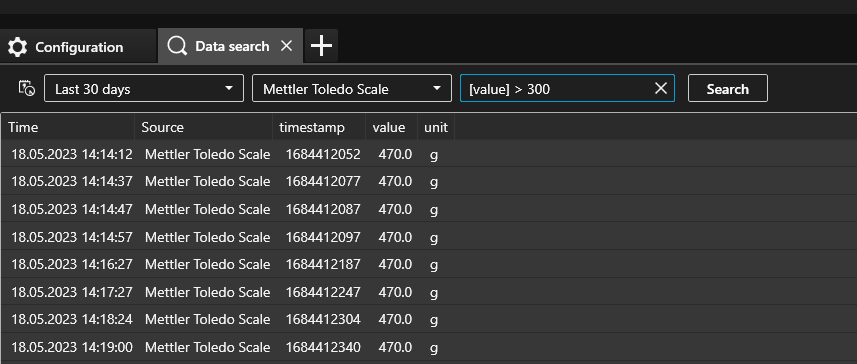857x364 pixels.
Task: Click timestamp cell 1684412304
Action: click(323, 319)
